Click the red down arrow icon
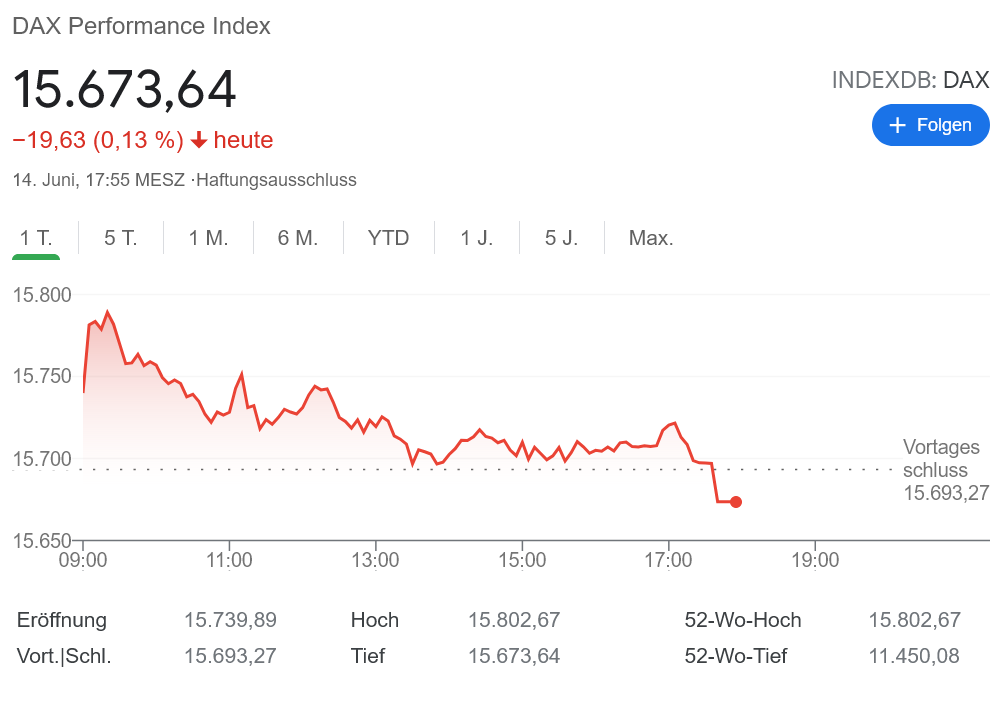Image resolution: width=1005 pixels, height=709 pixels. tap(199, 141)
